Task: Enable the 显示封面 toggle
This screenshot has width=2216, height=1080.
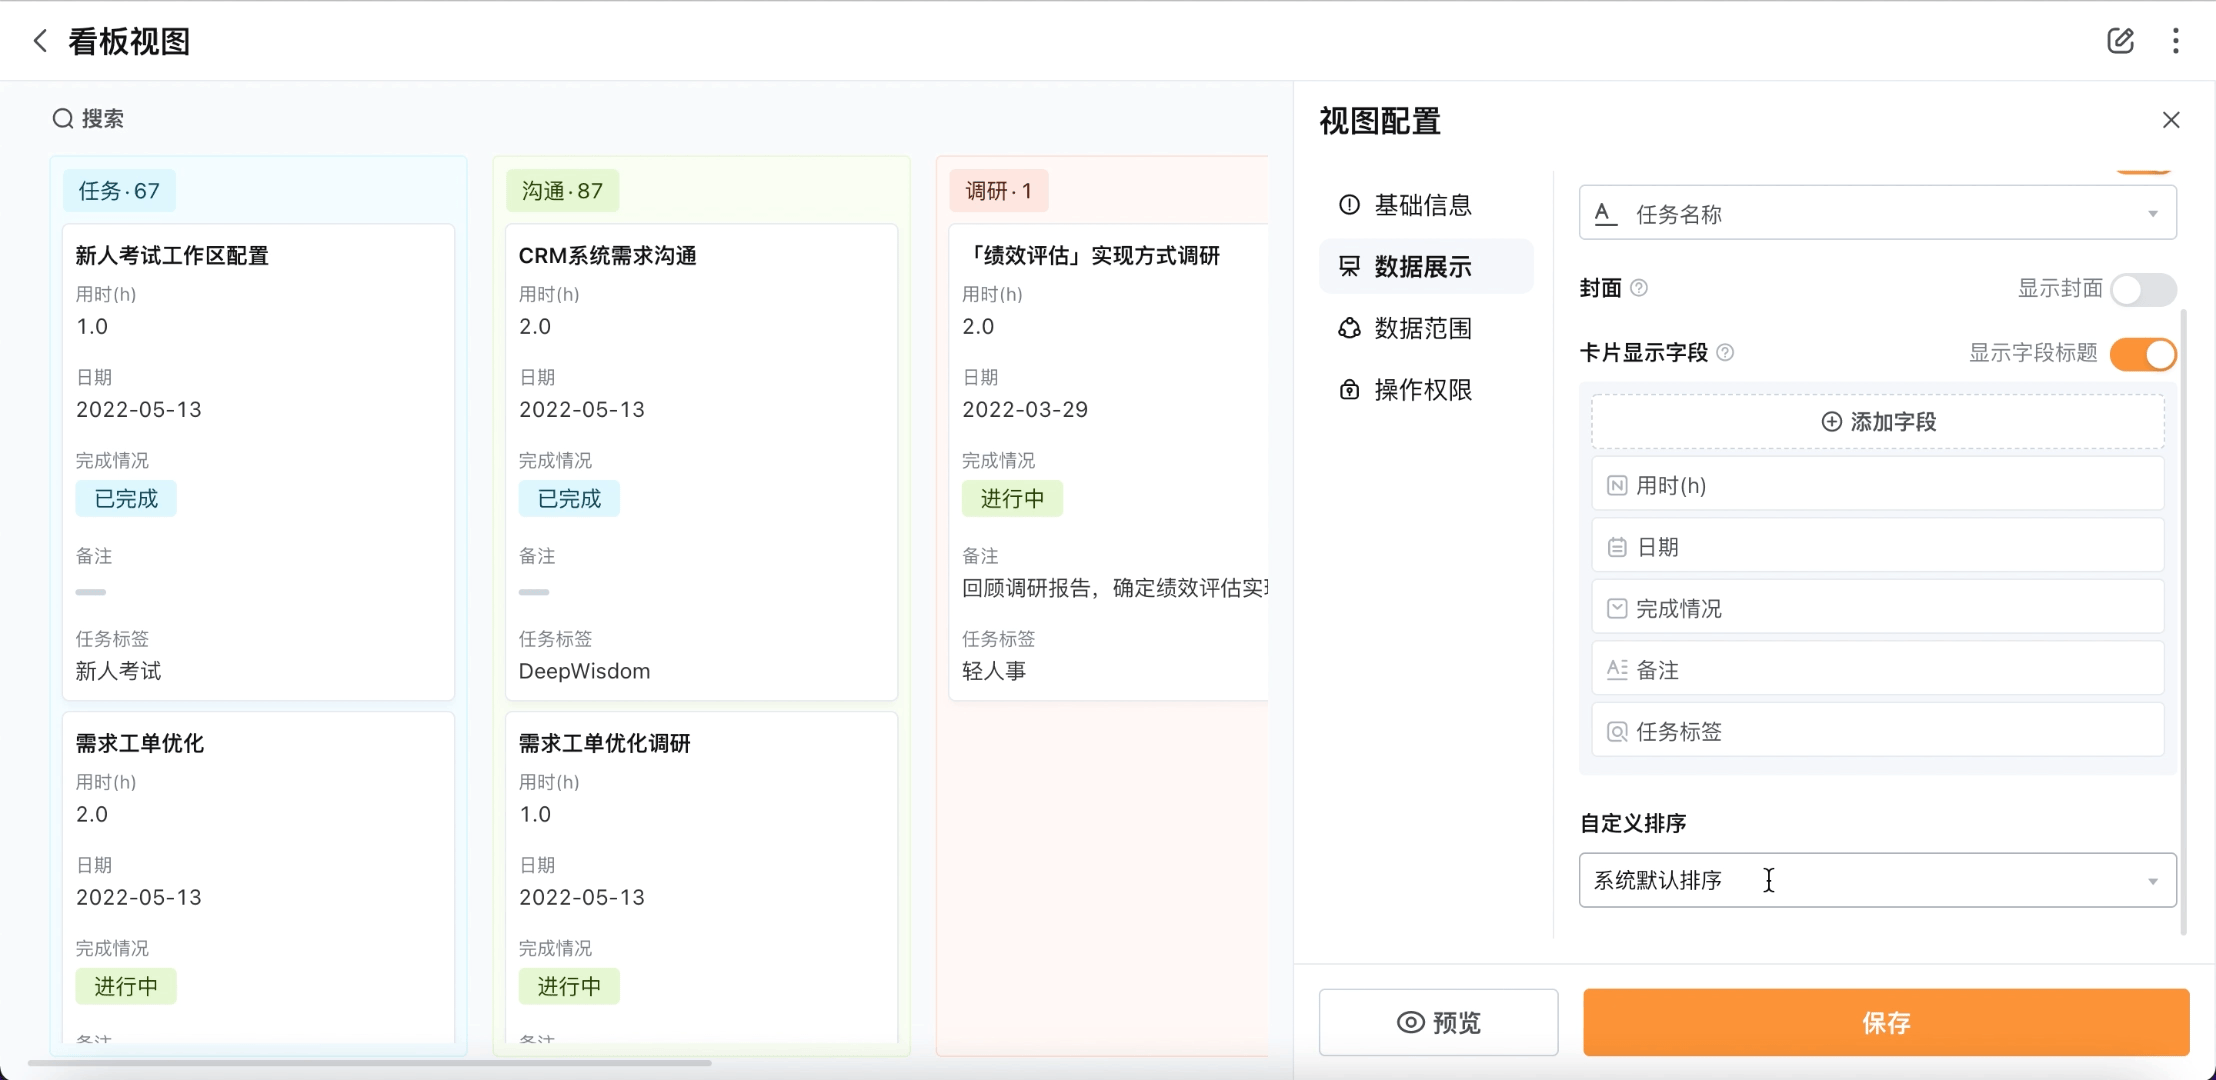Action: [2143, 290]
